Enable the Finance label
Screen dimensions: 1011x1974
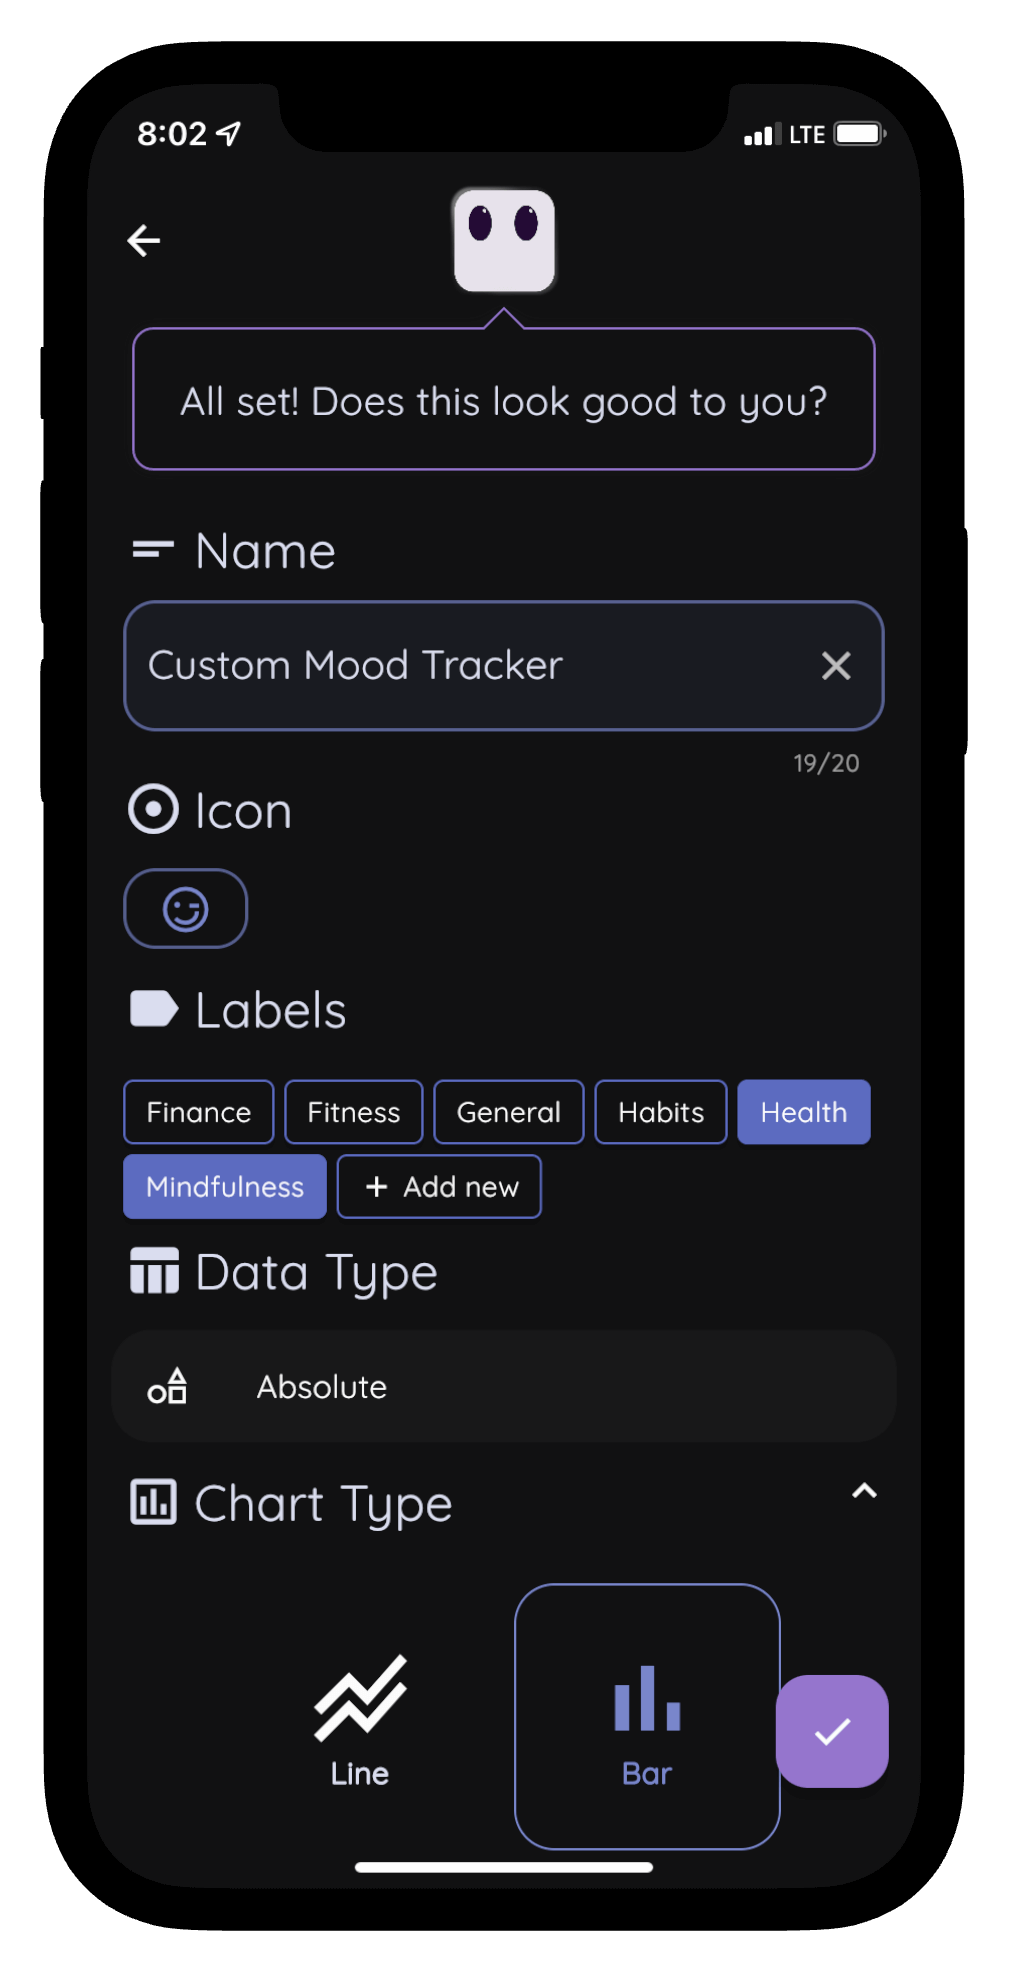coord(197,1111)
